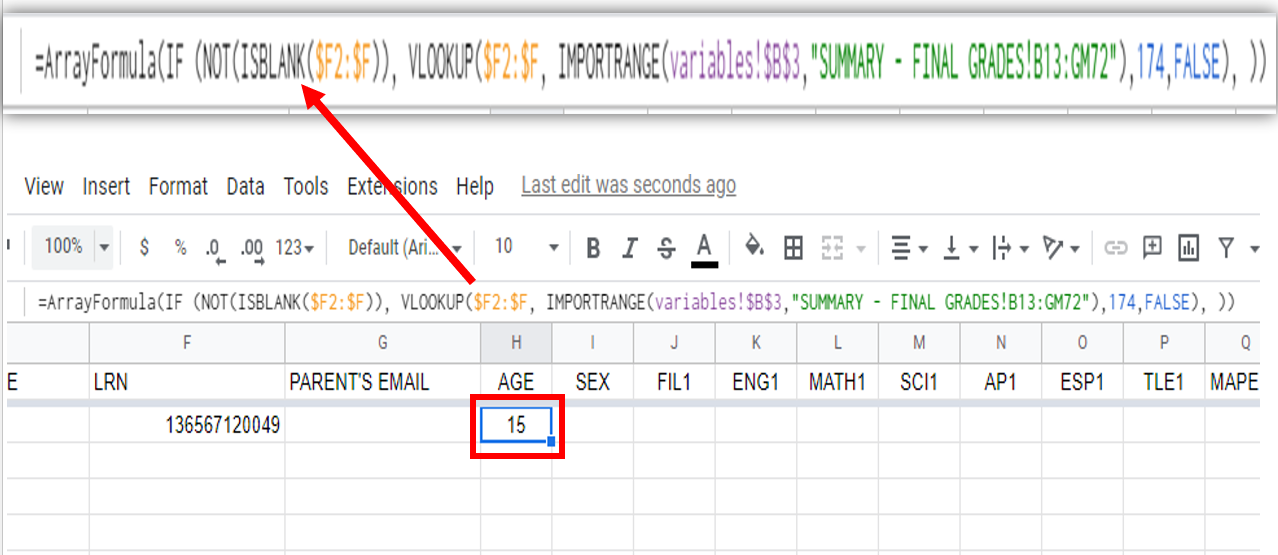The width and height of the screenshot is (1278, 555).
Task: Select column F header
Action: [187, 343]
